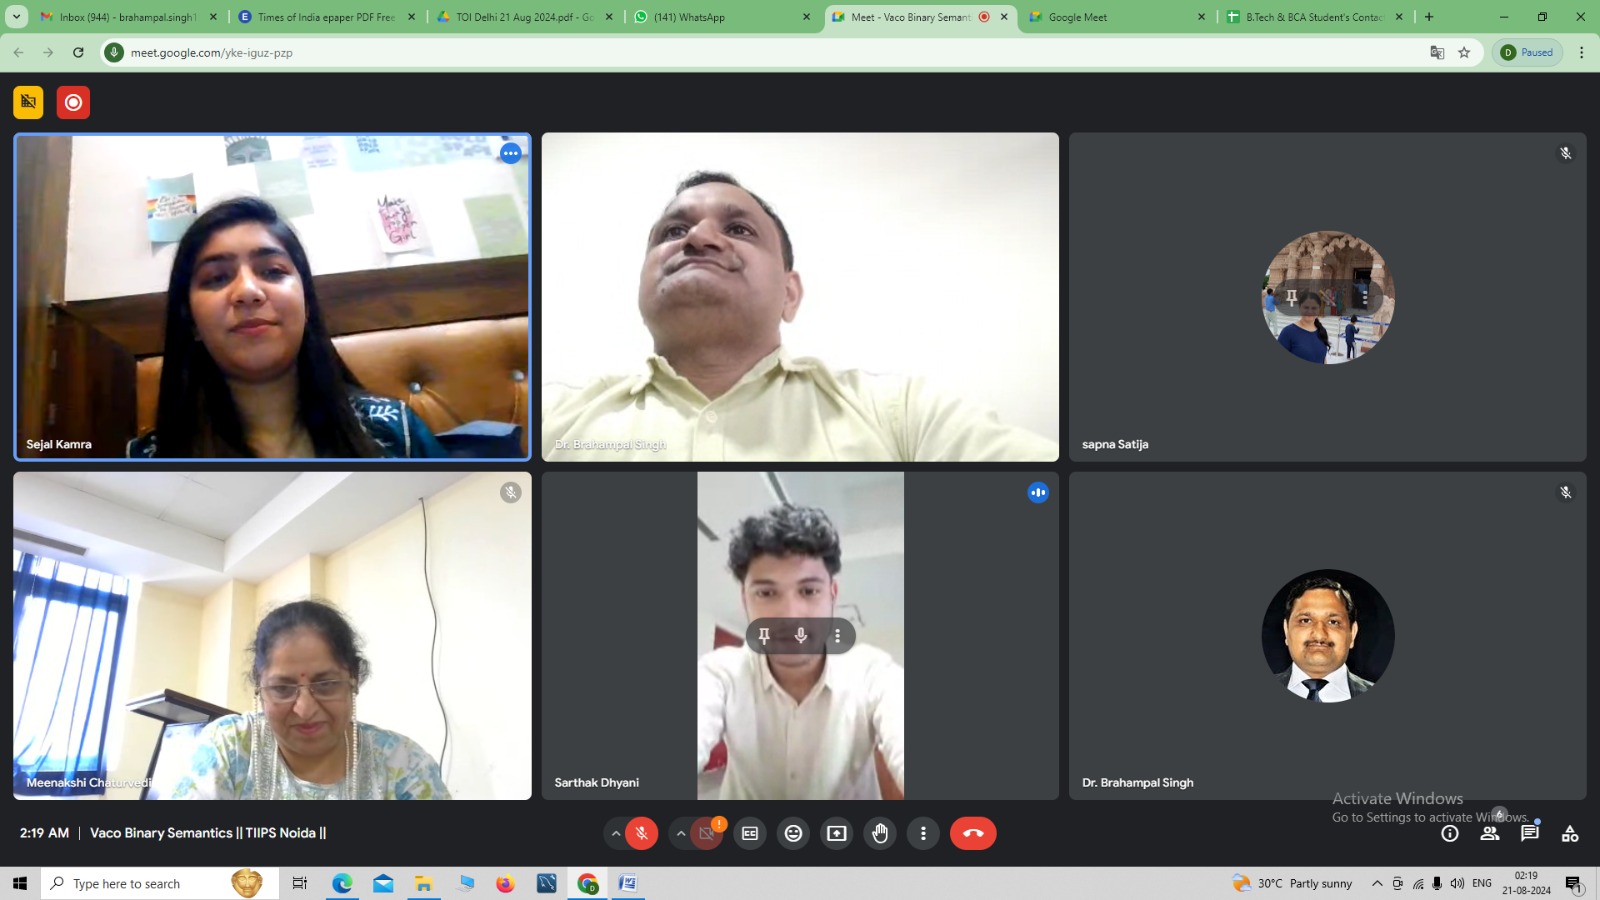Click red recording extension button
The width and height of the screenshot is (1600, 900).
tap(73, 102)
